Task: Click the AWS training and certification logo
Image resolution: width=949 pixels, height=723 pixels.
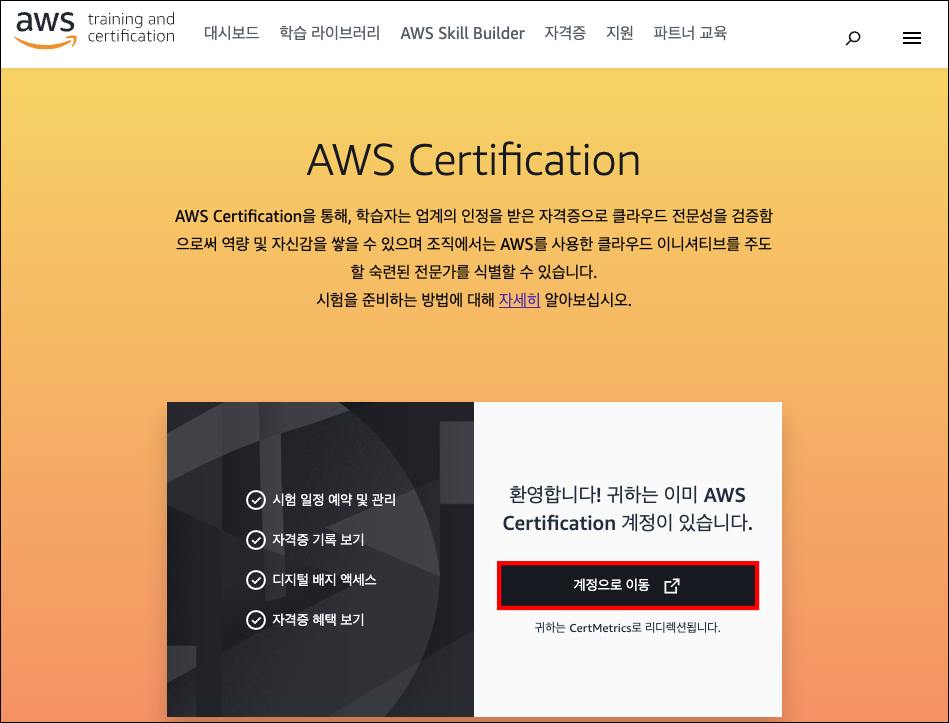Action: pyautogui.click(x=95, y=29)
